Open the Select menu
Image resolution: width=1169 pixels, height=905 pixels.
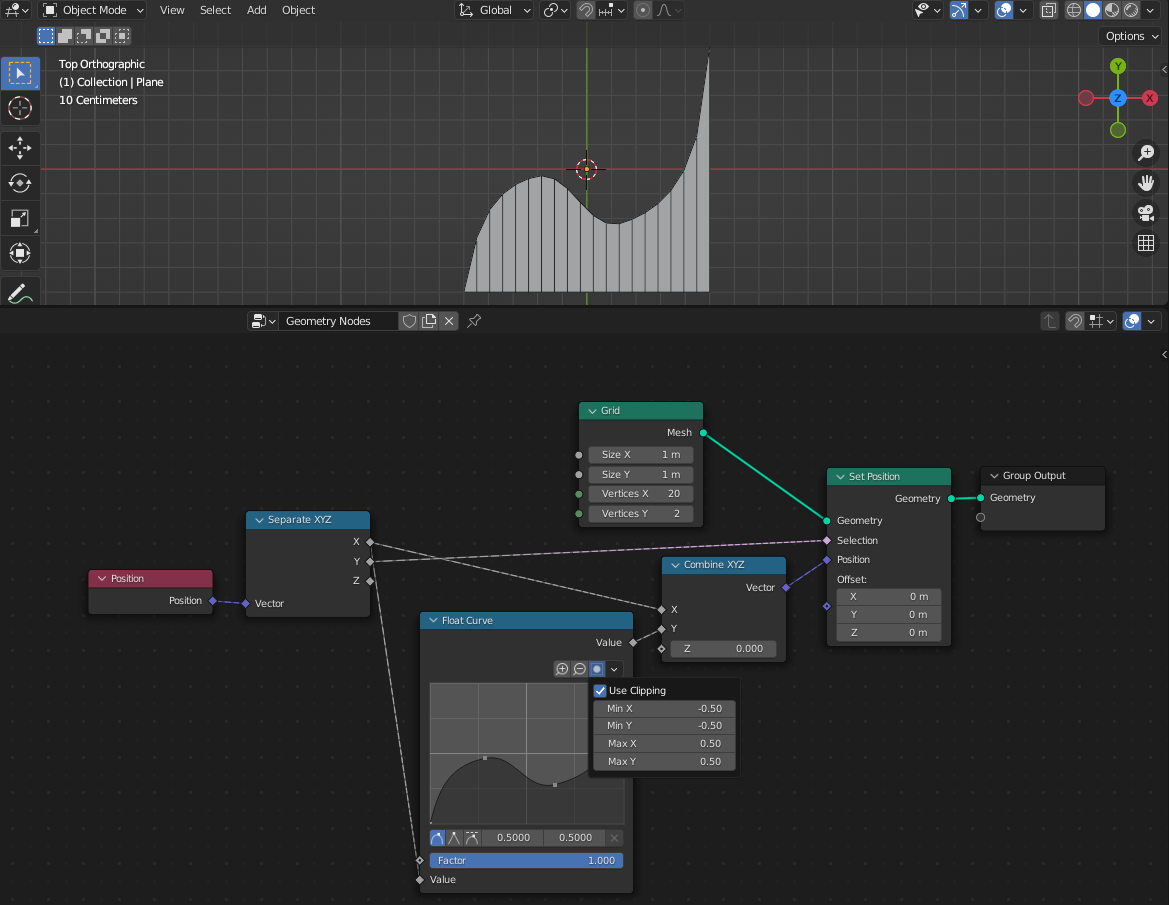[x=215, y=10]
